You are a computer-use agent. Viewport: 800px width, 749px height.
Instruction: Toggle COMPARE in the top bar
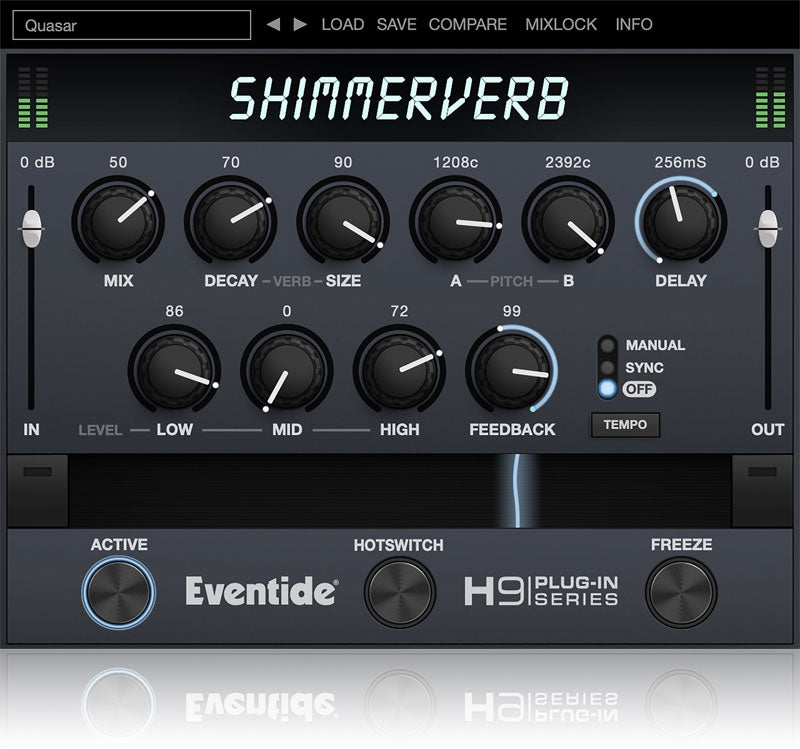pos(467,24)
